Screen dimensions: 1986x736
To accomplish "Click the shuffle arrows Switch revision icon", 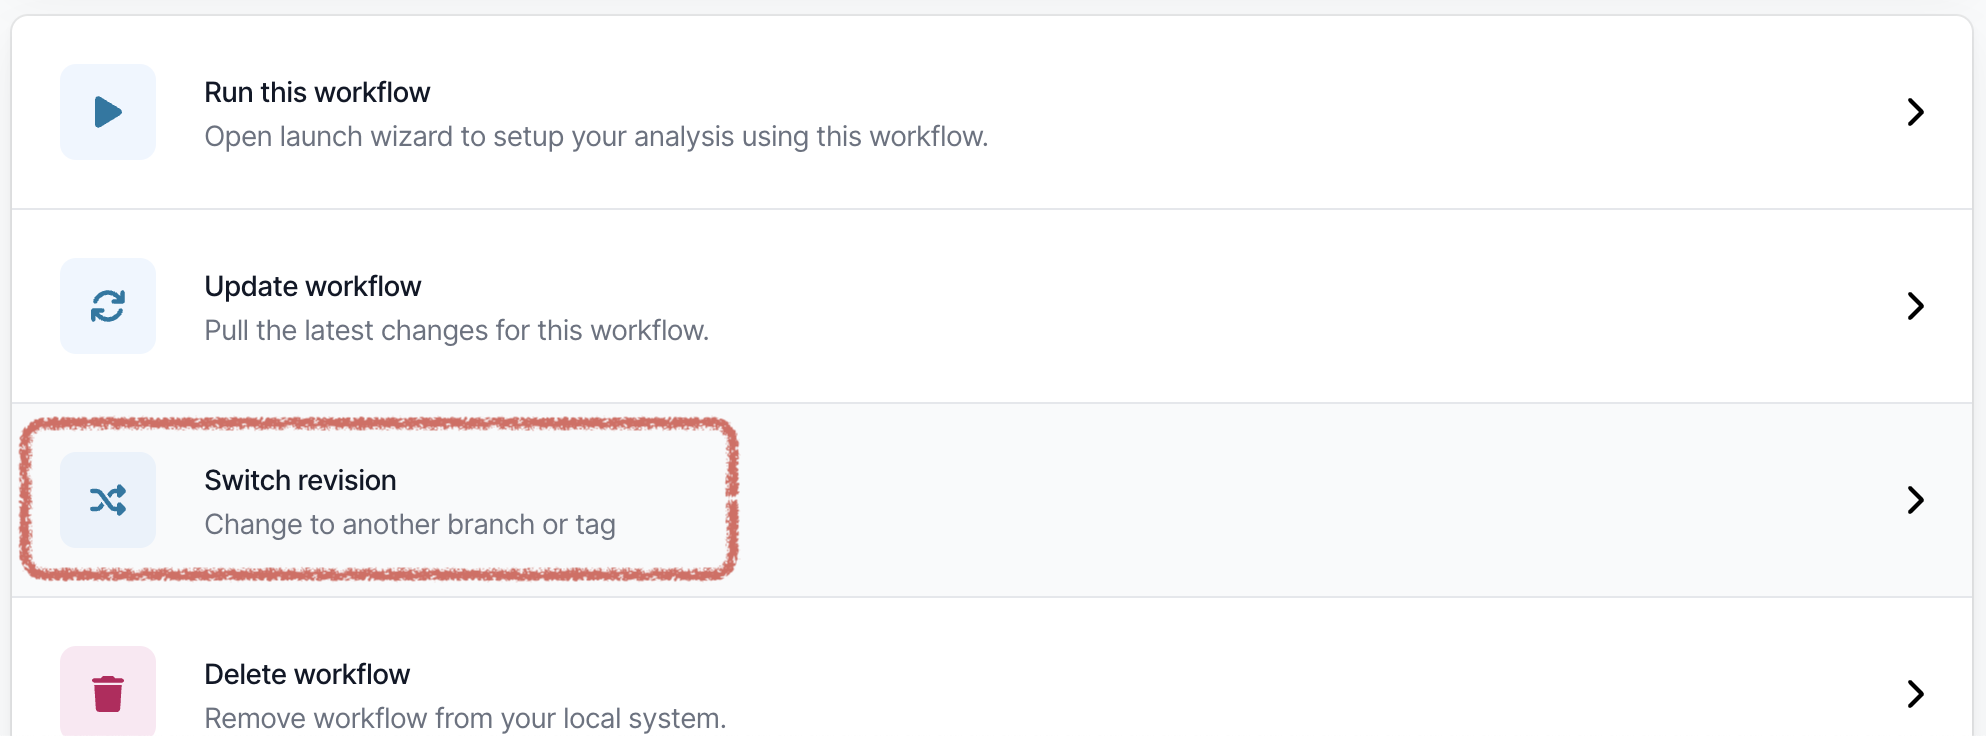I will coord(108,500).
